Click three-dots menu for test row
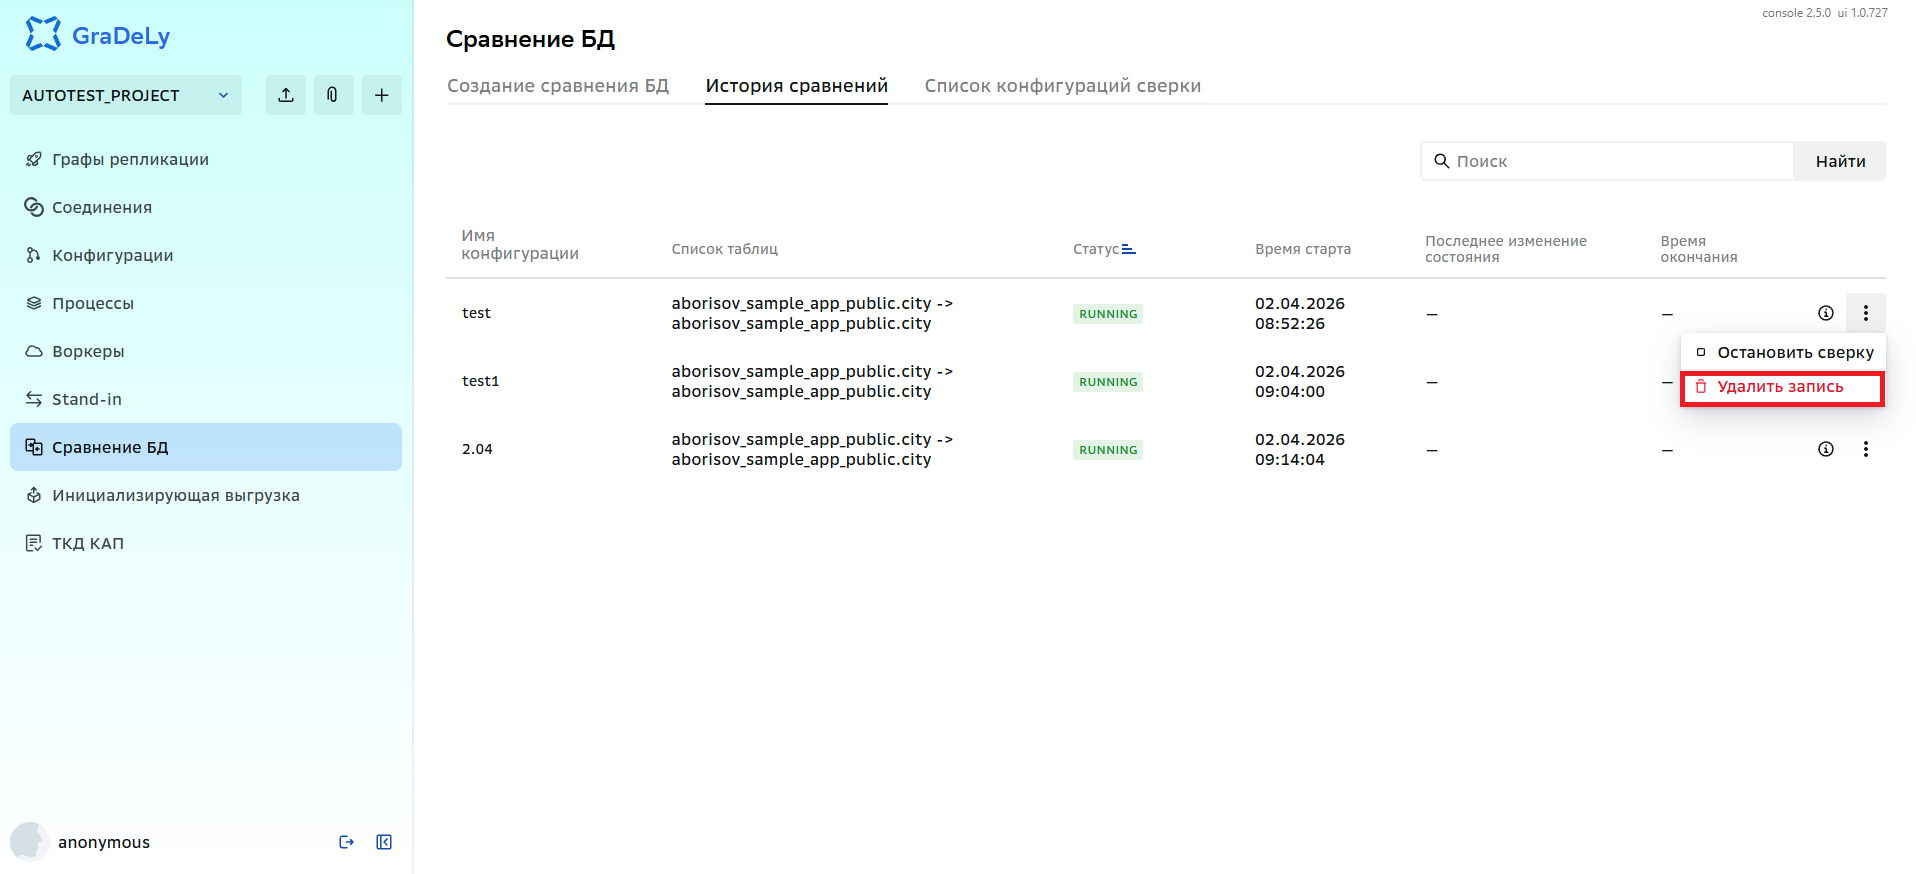The width and height of the screenshot is (1916, 874). pos(1866,313)
